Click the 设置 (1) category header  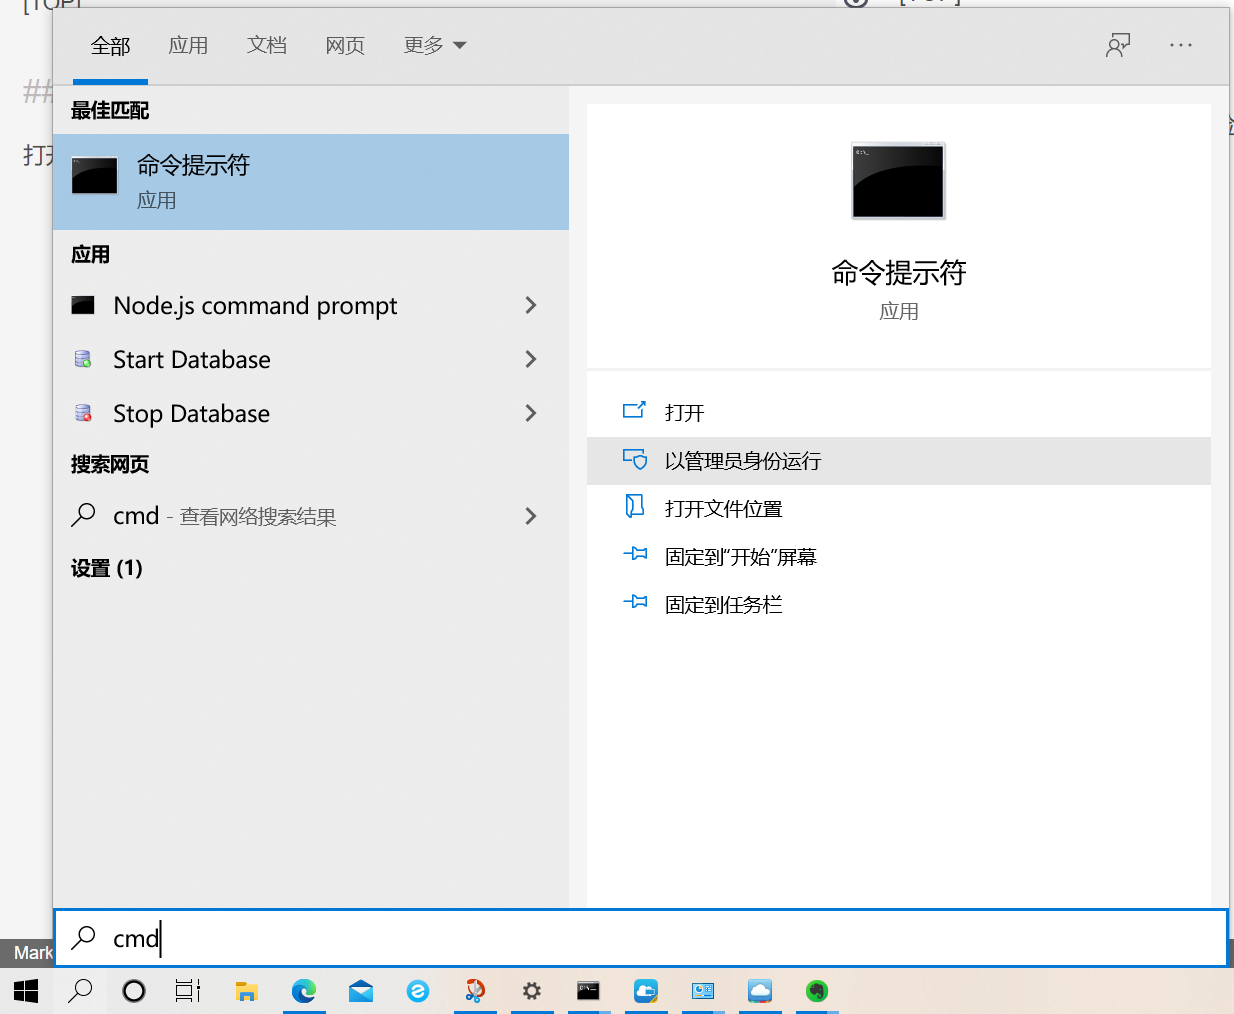click(x=107, y=568)
